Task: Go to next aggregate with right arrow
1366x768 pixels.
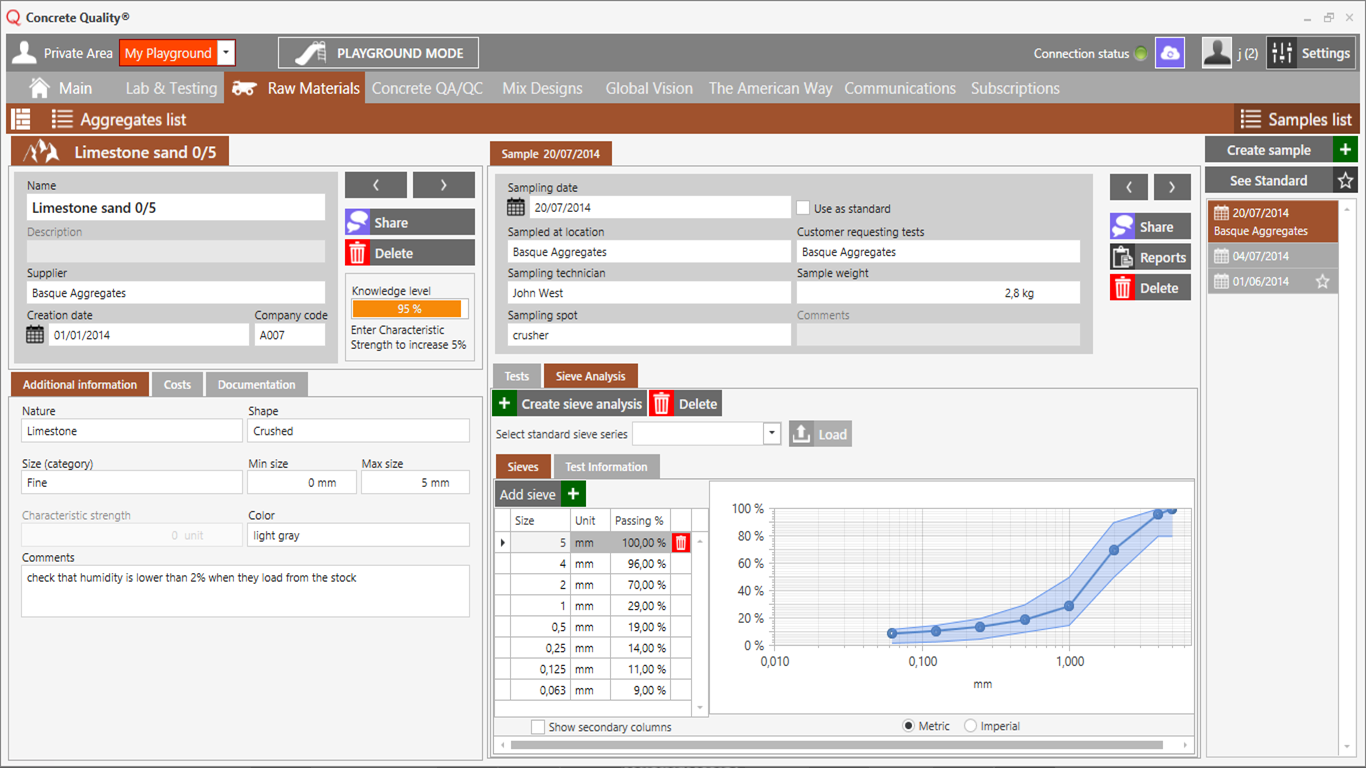Action: (443, 185)
